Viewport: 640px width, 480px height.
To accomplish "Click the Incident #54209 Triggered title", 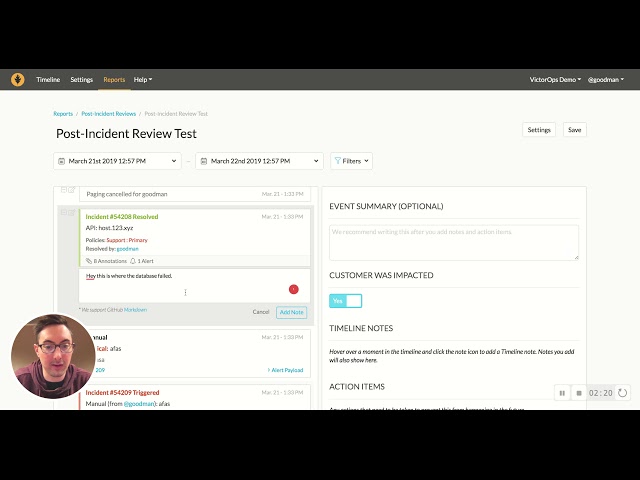I will tap(122, 393).
